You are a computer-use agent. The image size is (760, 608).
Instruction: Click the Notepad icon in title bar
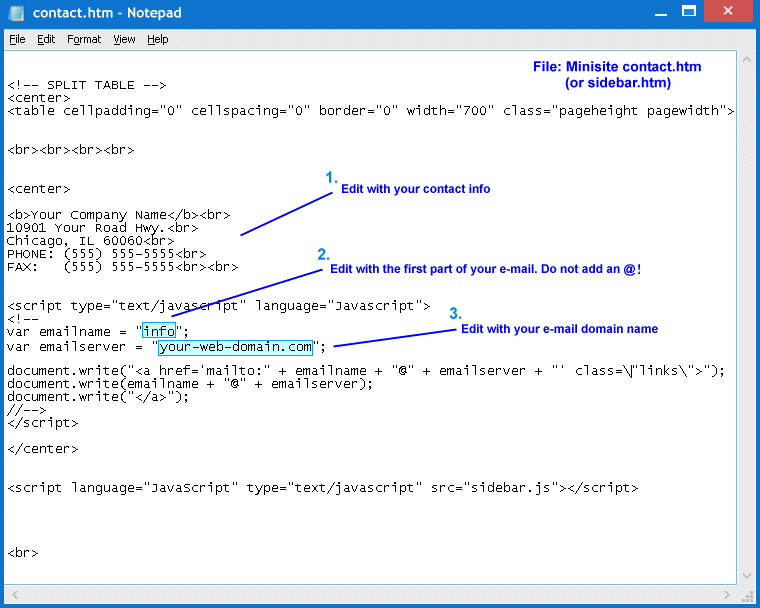[16, 13]
